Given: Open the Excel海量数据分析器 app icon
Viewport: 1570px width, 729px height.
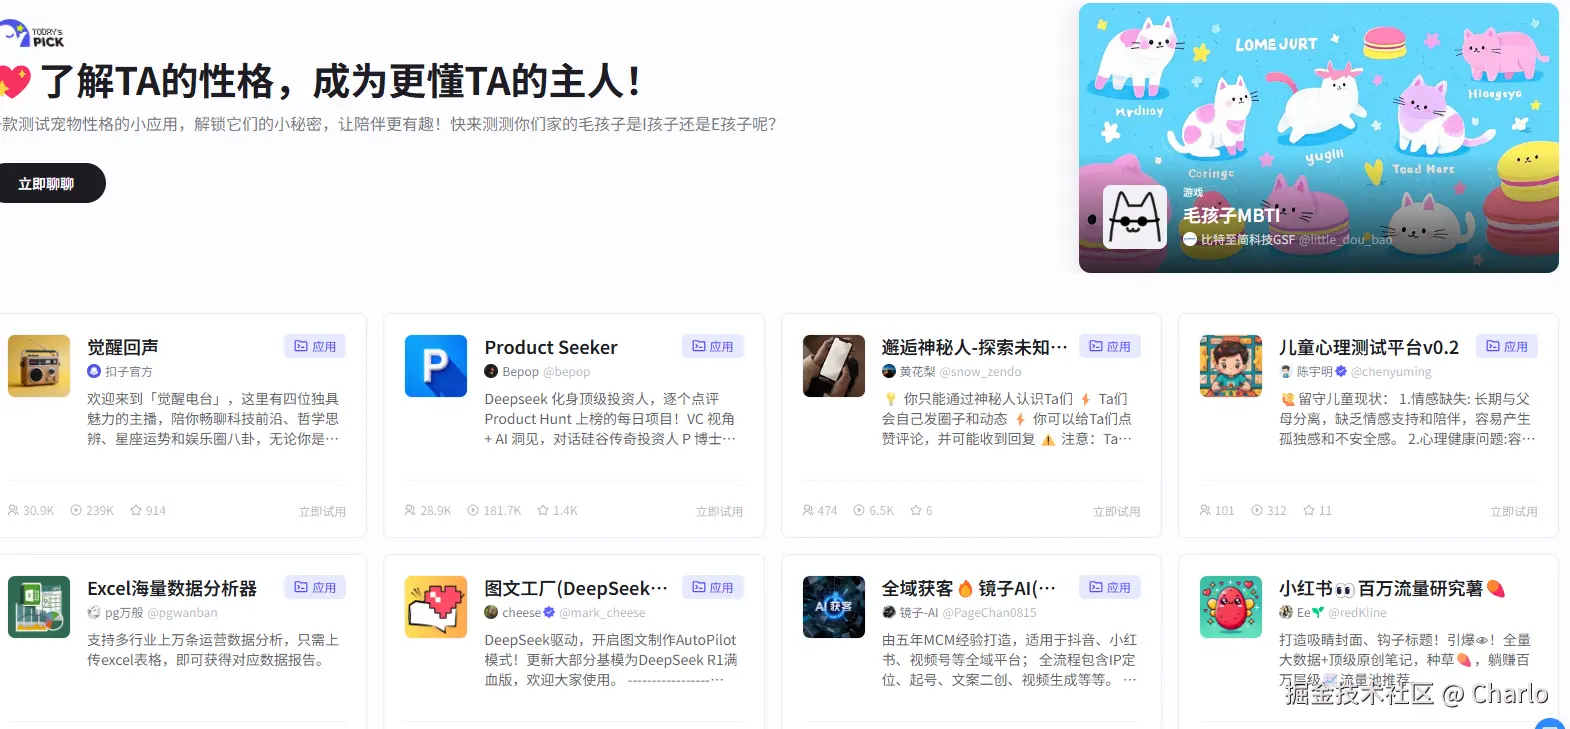Looking at the screenshot, I should 39,607.
